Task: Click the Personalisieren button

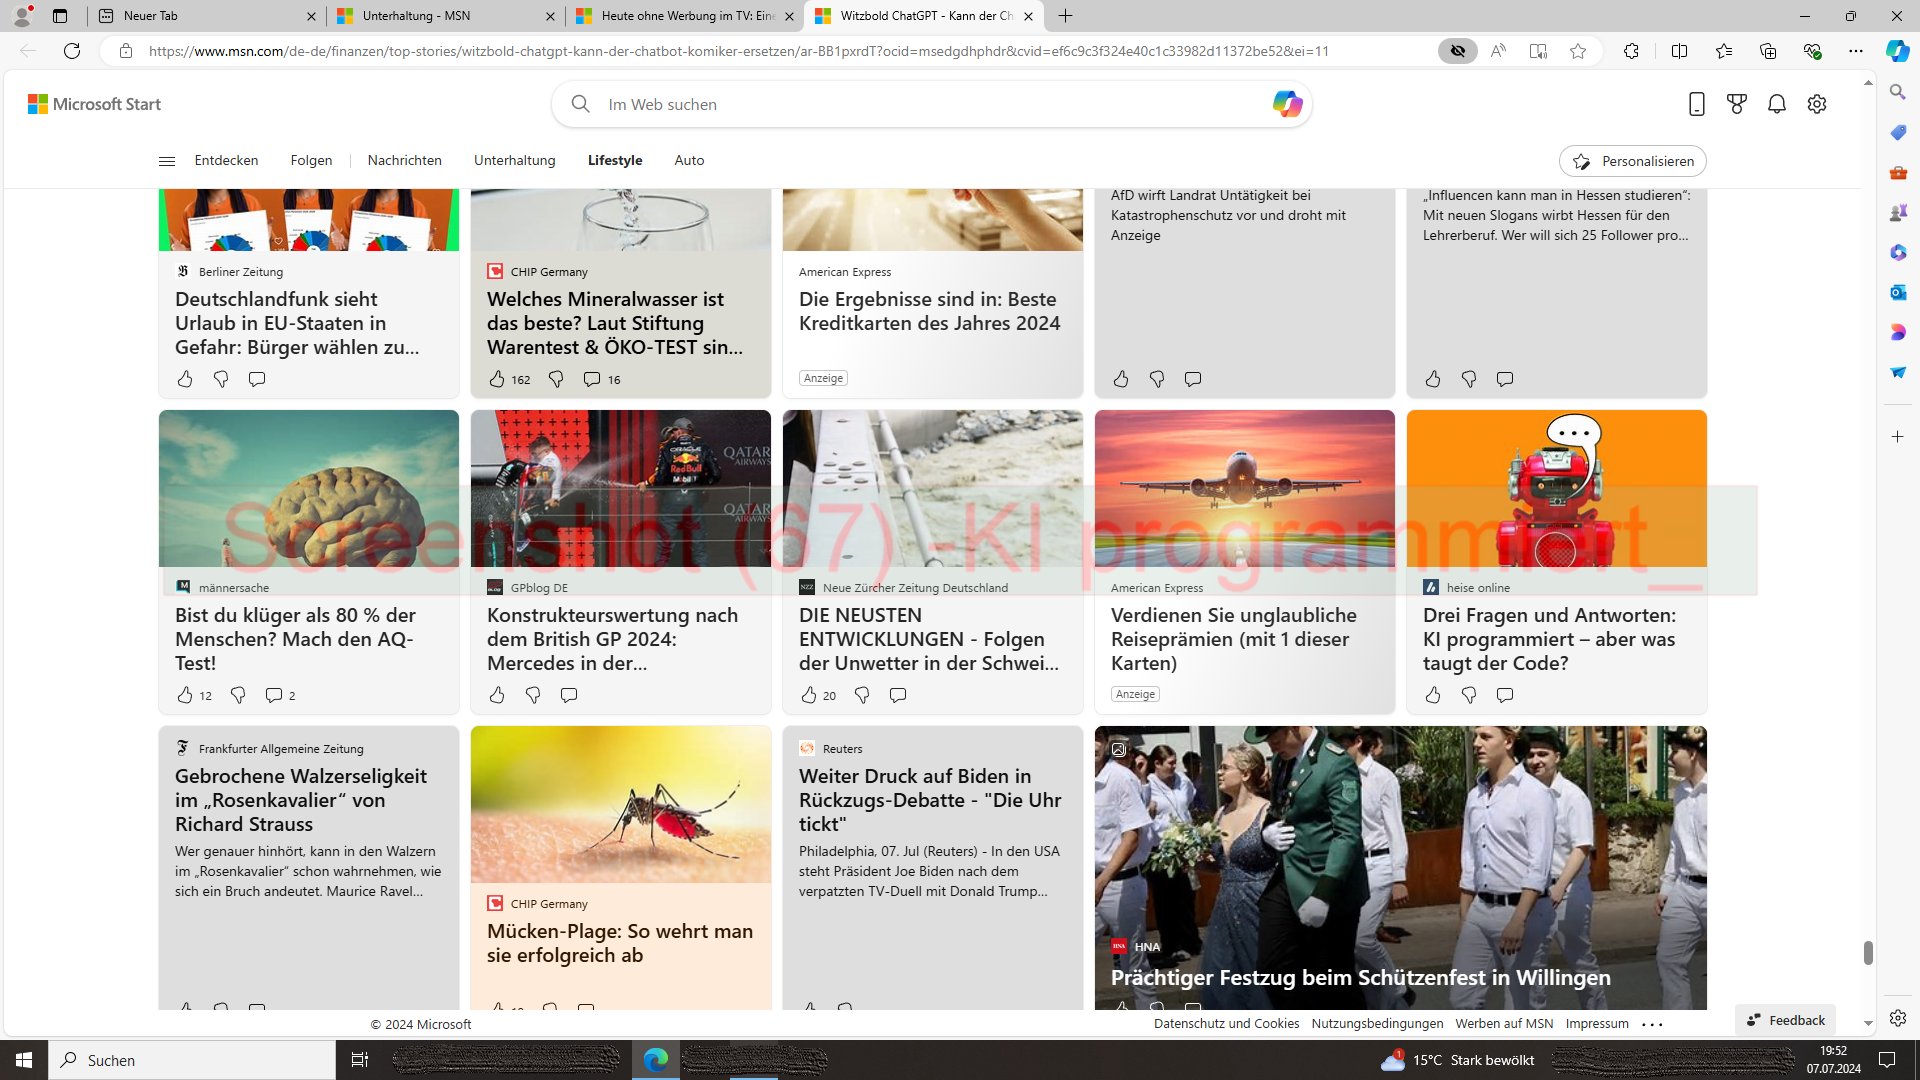Action: point(1632,161)
